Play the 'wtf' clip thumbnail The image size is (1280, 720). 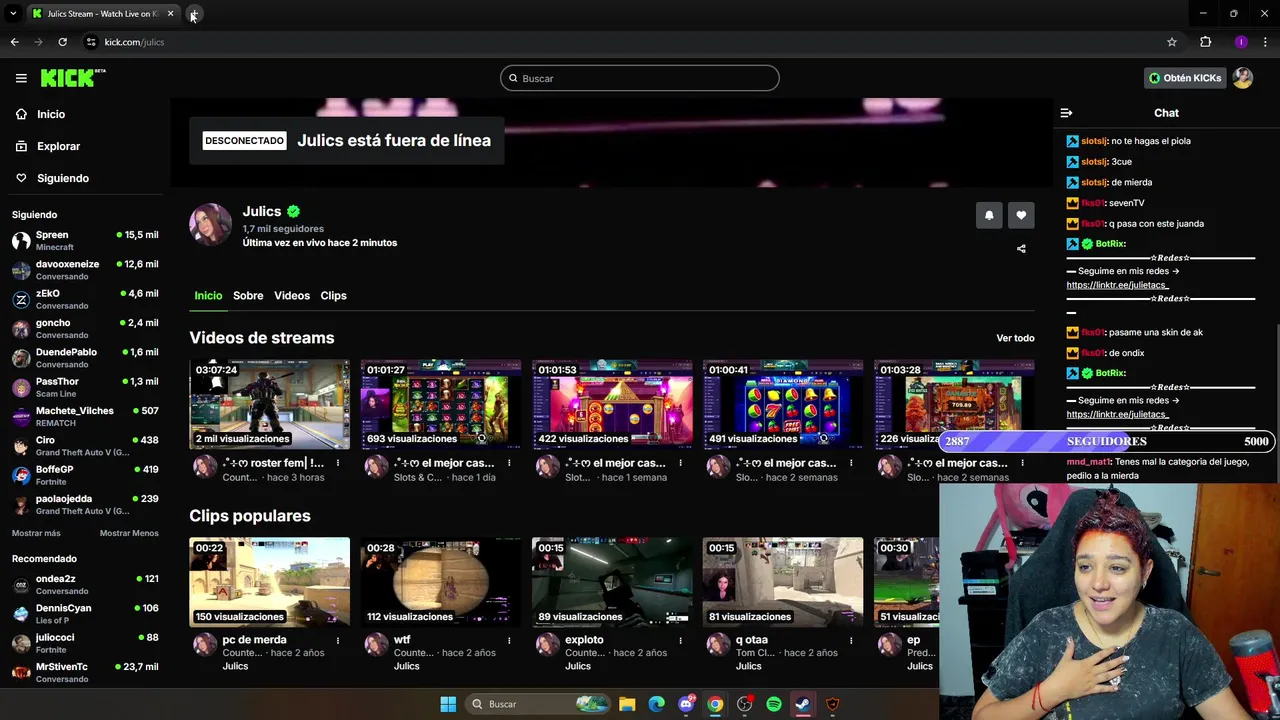(441, 582)
